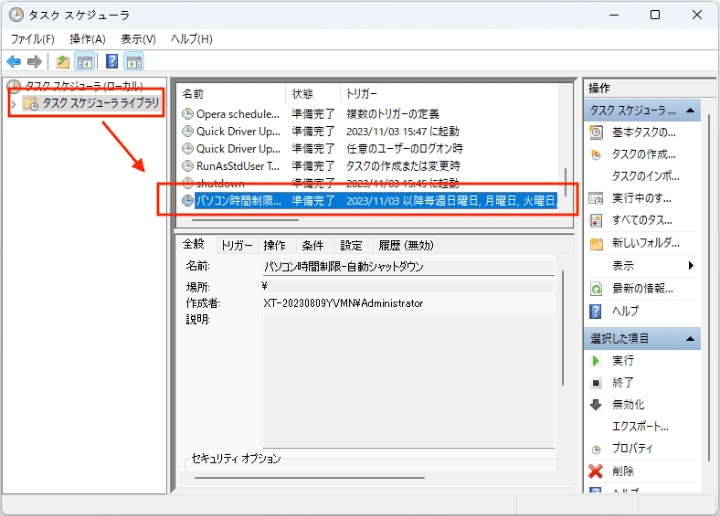This screenshot has width=720, height=516.
Task: Click the back arrow in the toolbar
Action: tap(14, 61)
